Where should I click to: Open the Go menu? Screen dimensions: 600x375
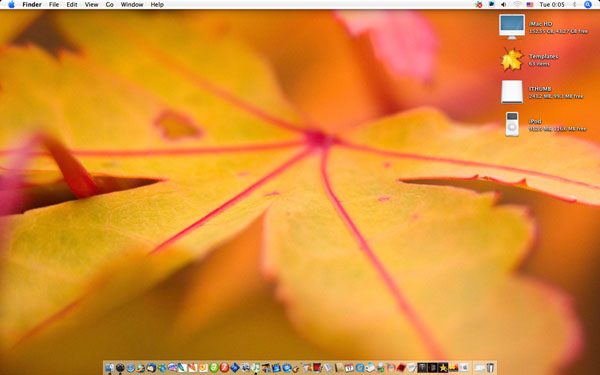tap(110, 5)
